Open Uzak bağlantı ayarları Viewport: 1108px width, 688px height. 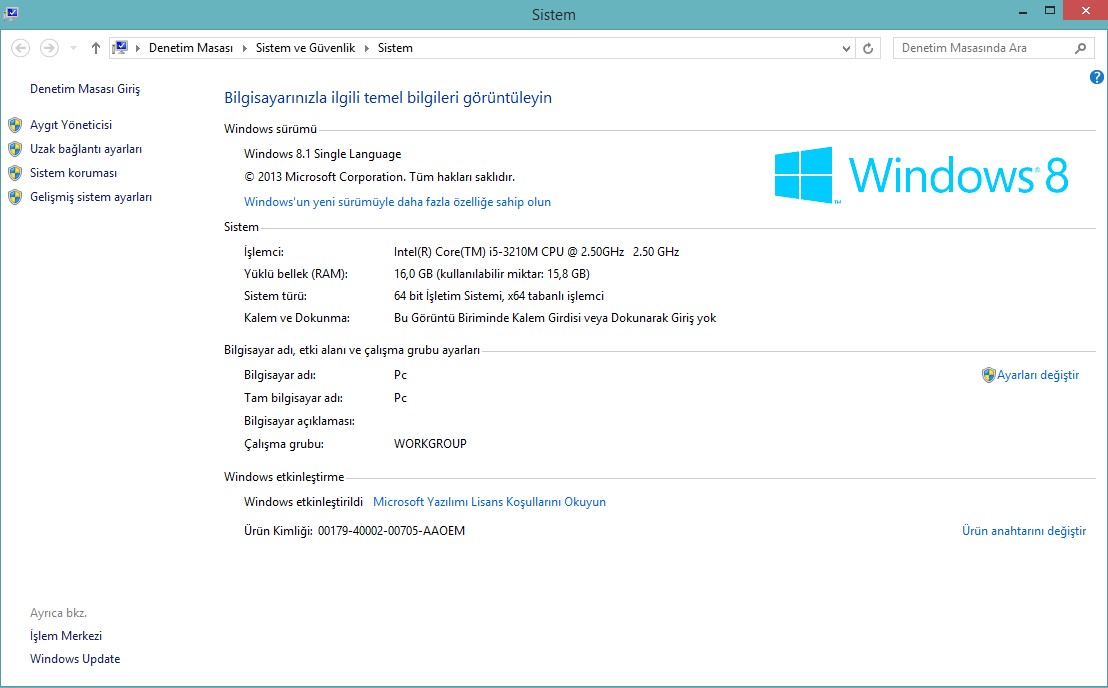coord(86,149)
